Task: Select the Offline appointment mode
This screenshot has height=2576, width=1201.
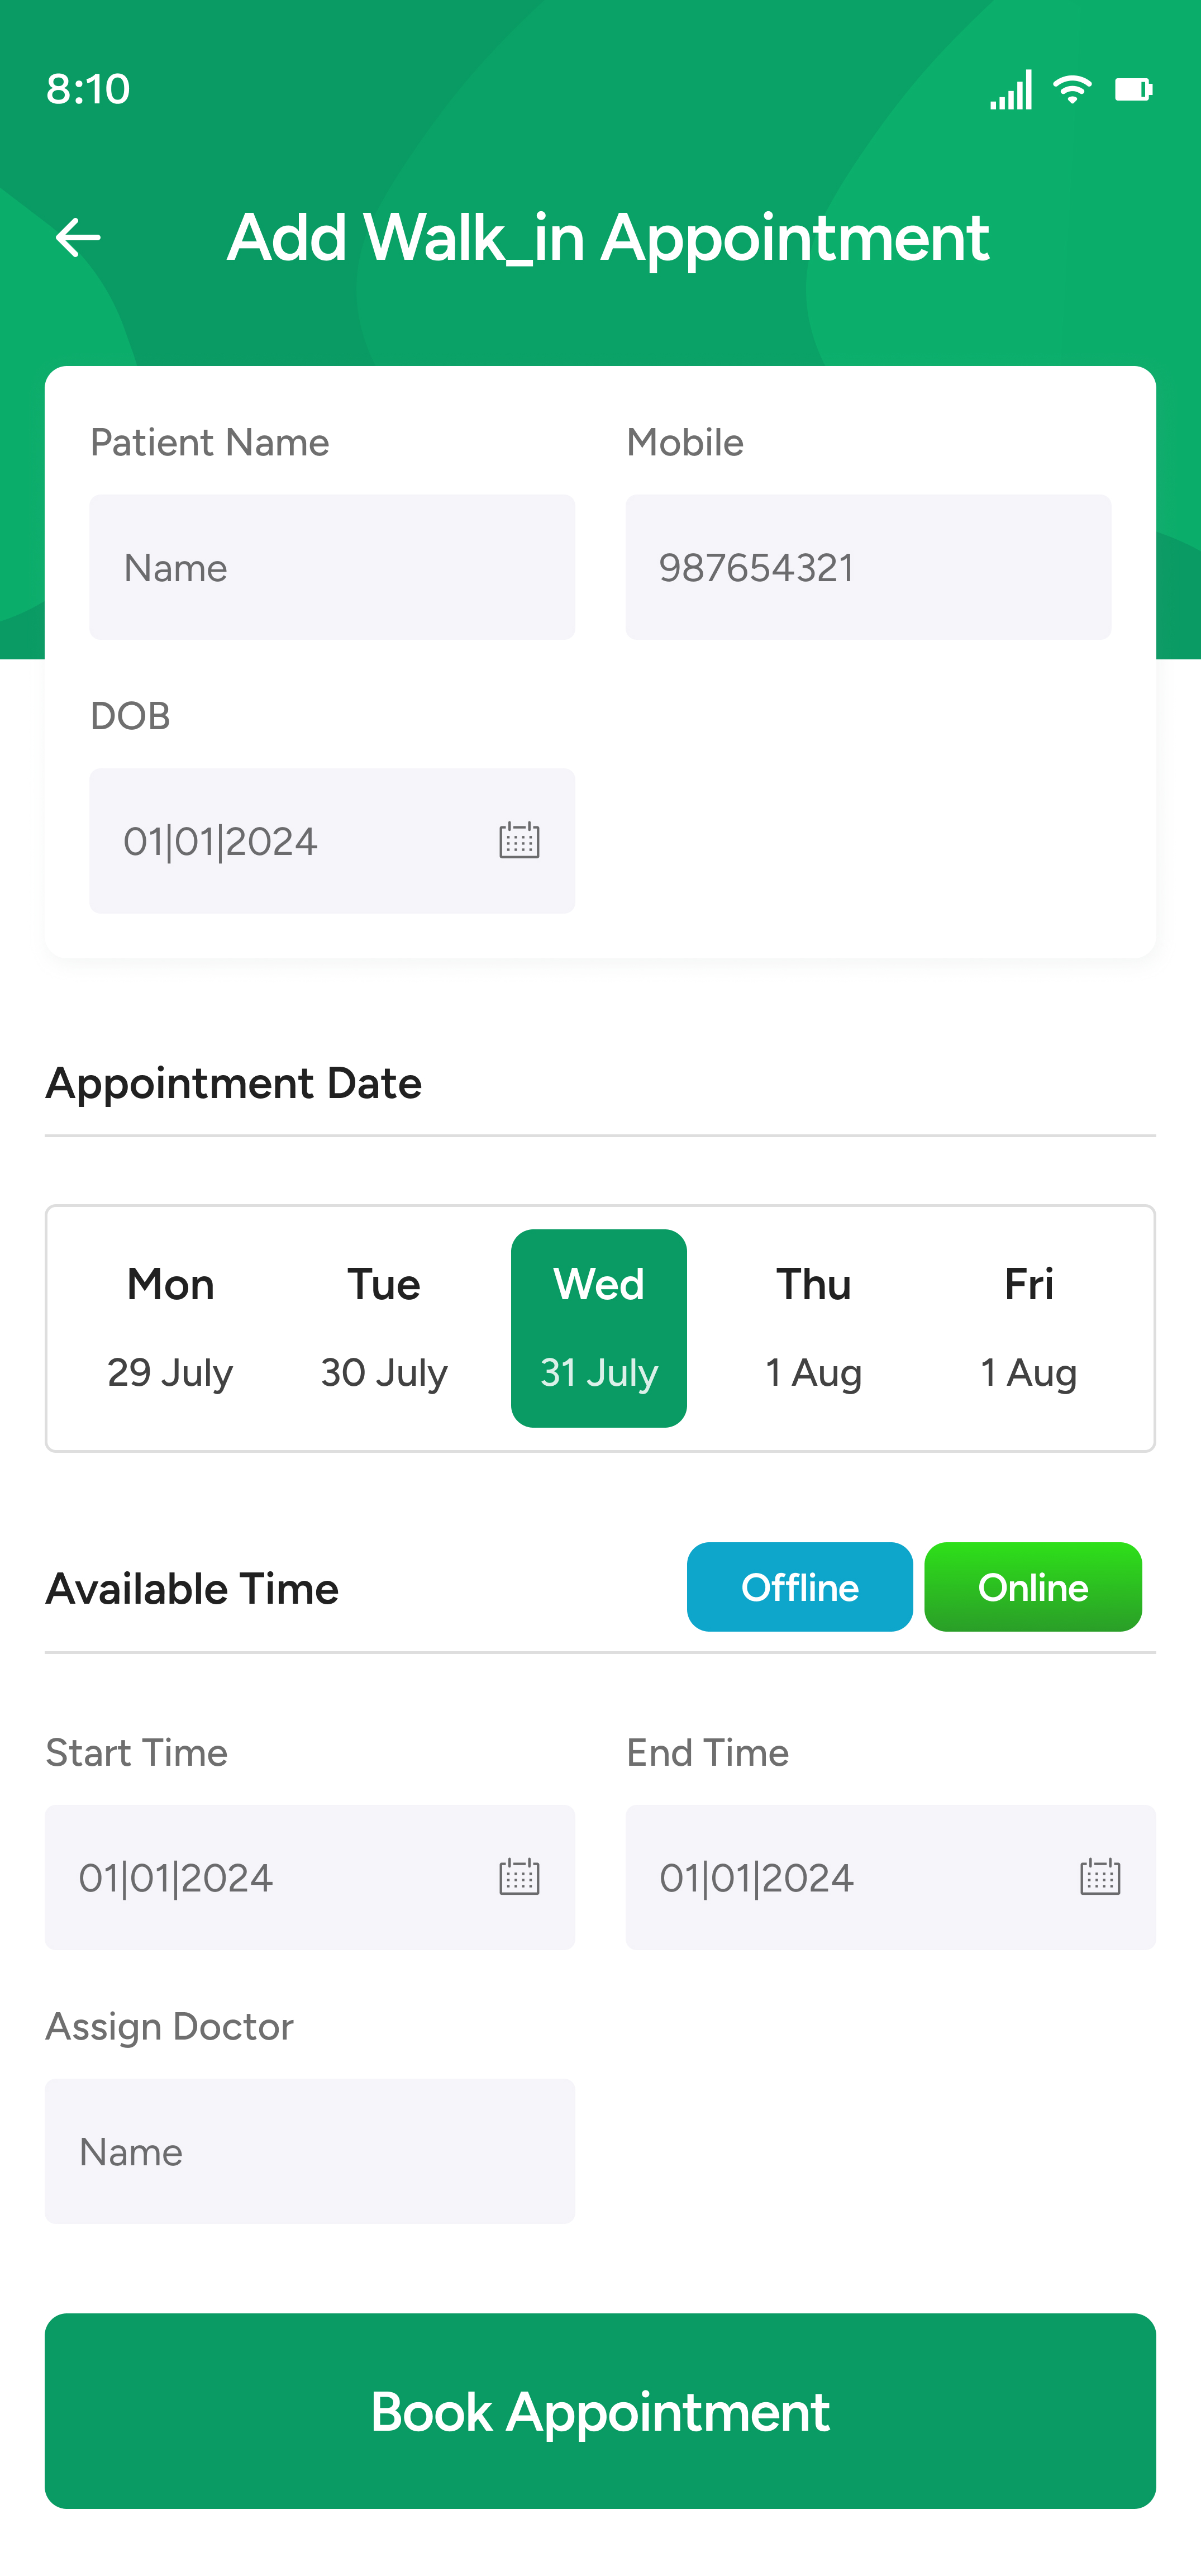Action: (799, 1587)
